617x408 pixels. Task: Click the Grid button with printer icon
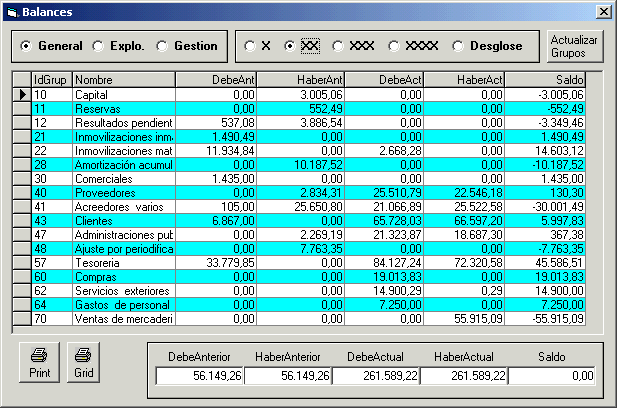pos(84,361)
